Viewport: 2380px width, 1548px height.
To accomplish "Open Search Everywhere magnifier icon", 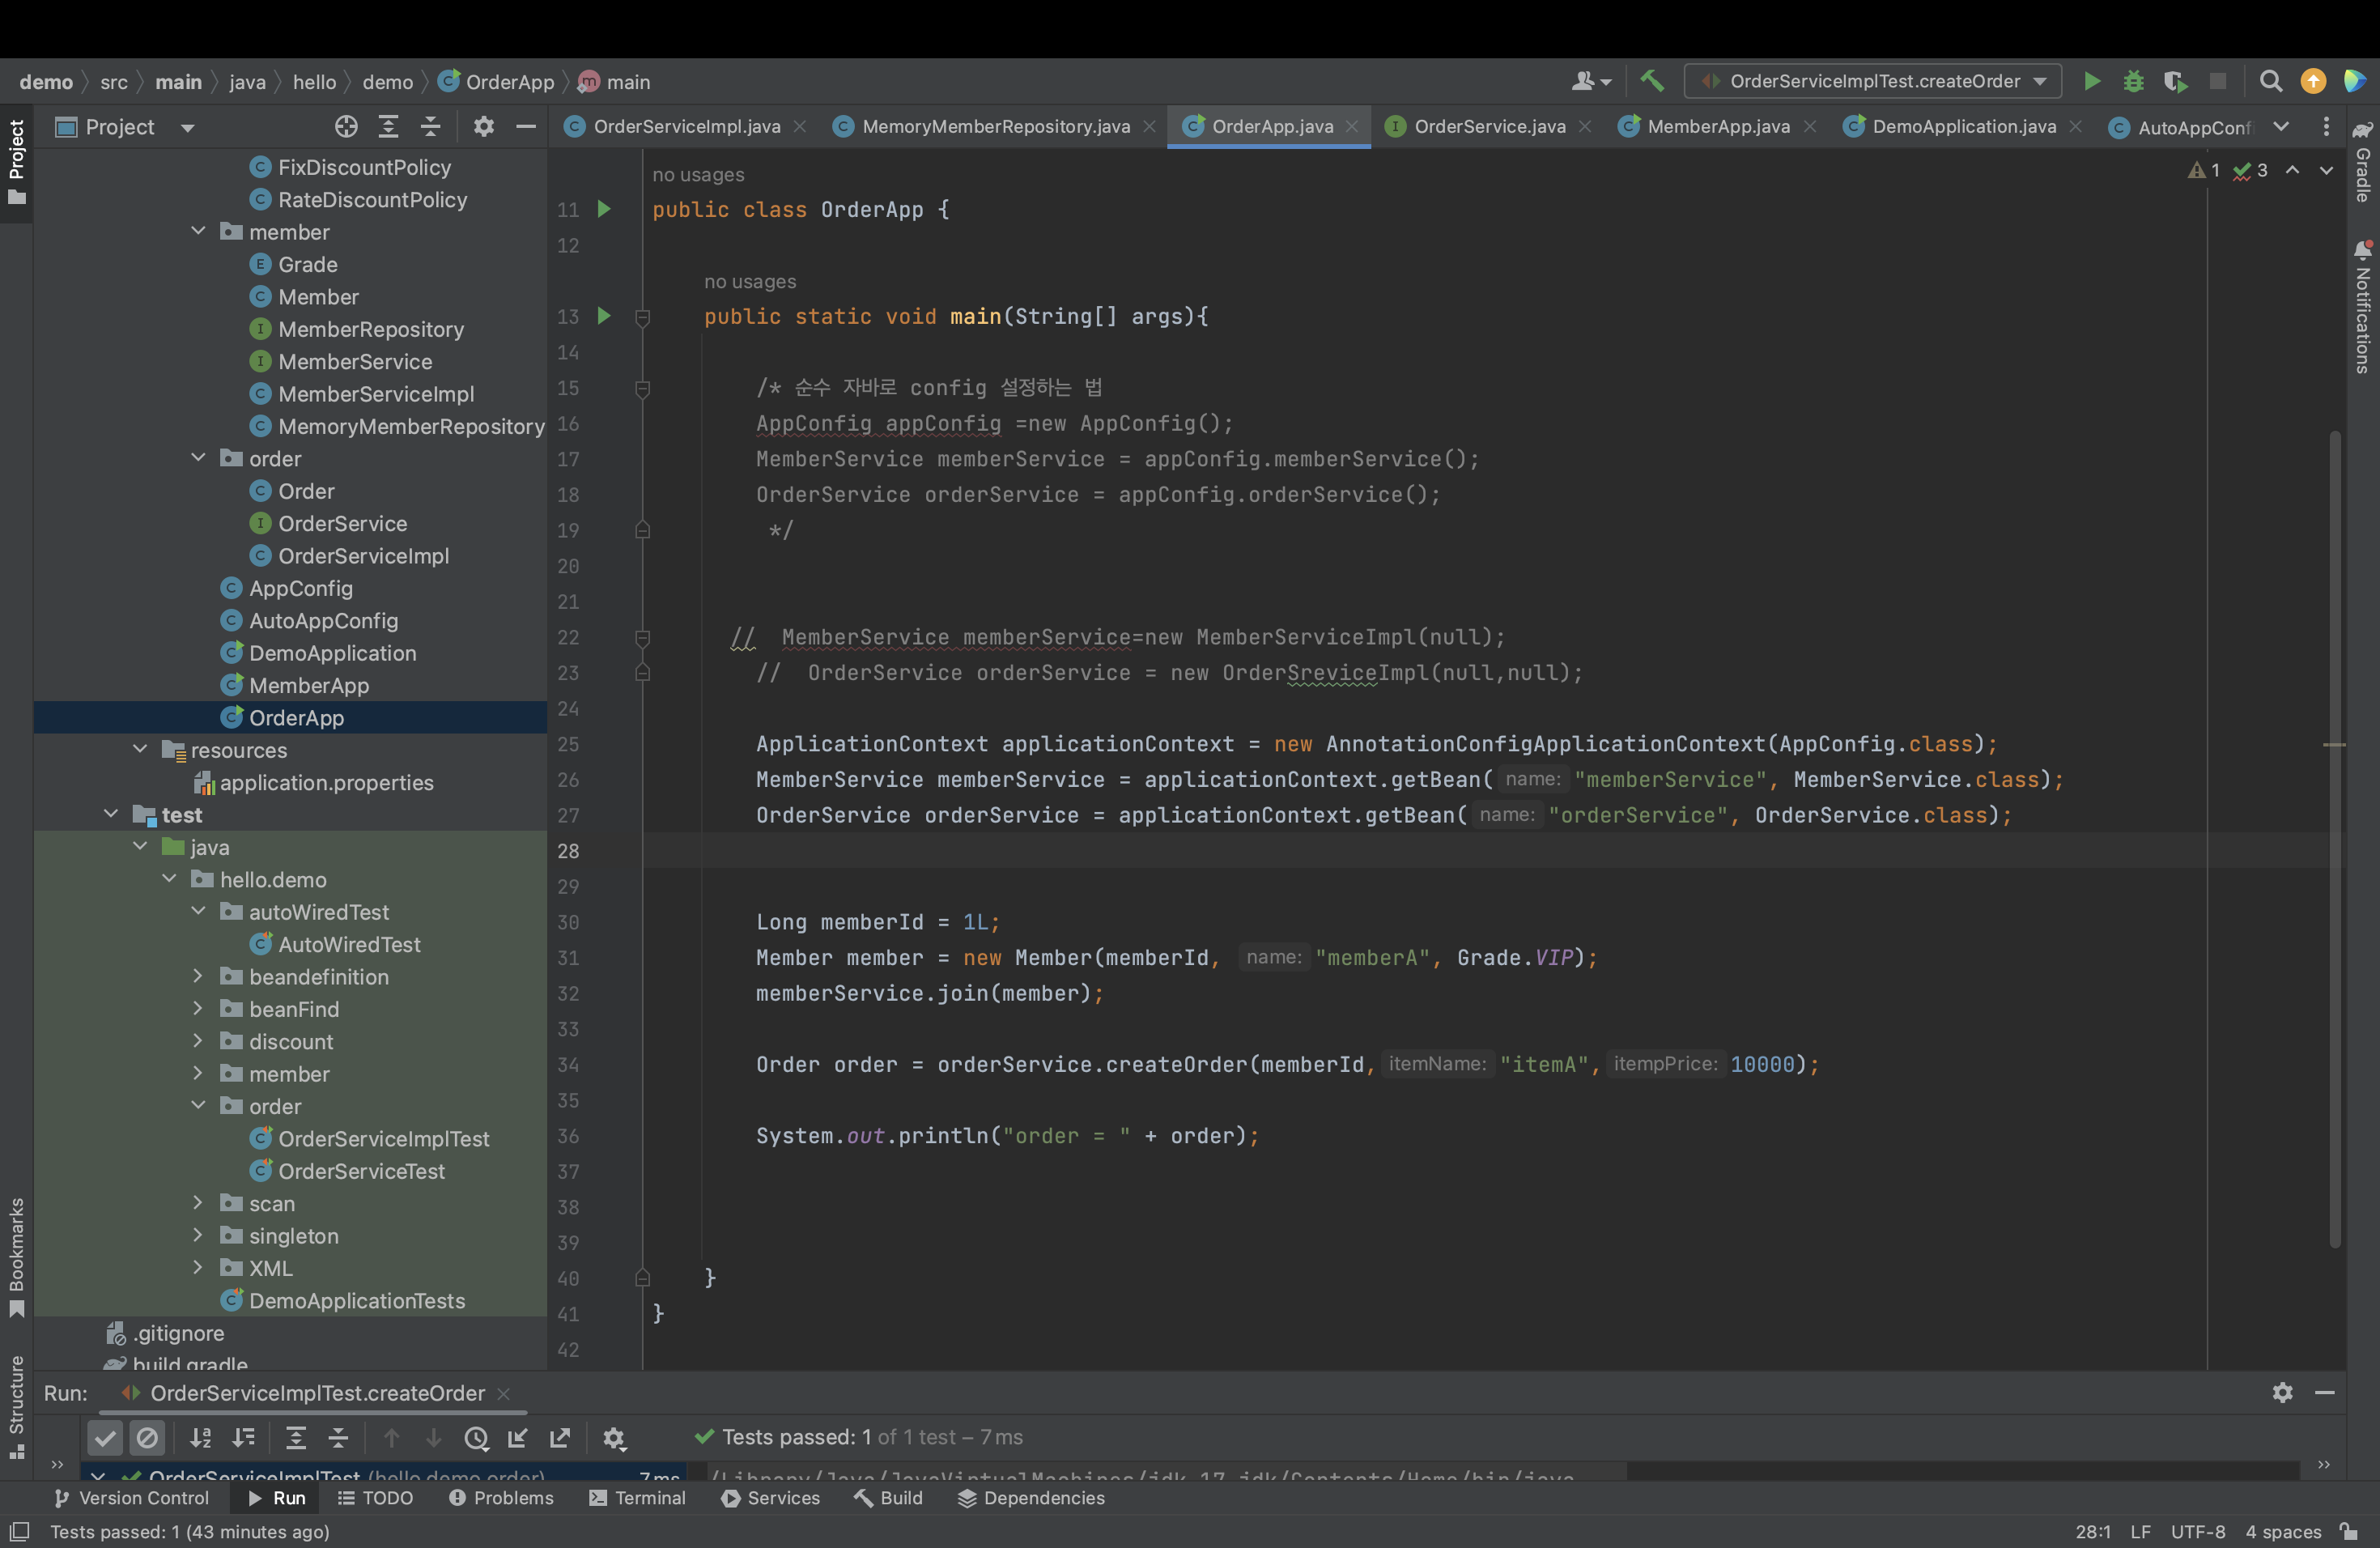I will point(2271,81).
